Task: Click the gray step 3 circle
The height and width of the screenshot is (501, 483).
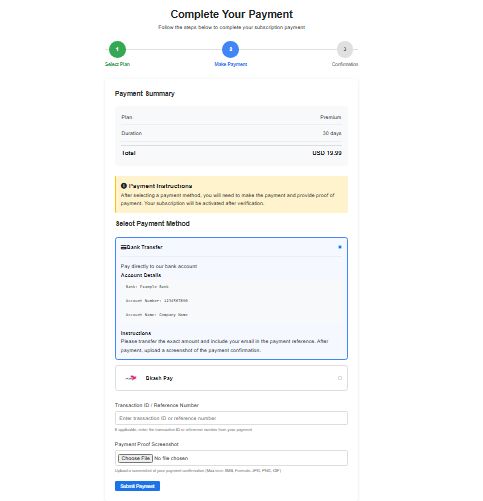Action: (x=345, y=49)
